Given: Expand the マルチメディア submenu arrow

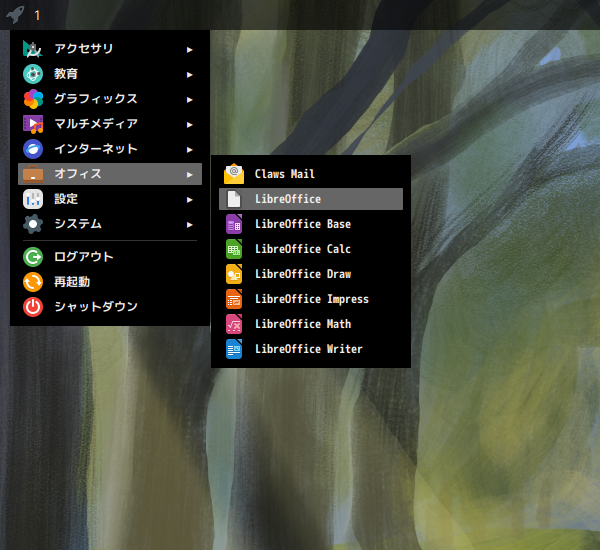Looking at the screenshot, I should 189,125.
